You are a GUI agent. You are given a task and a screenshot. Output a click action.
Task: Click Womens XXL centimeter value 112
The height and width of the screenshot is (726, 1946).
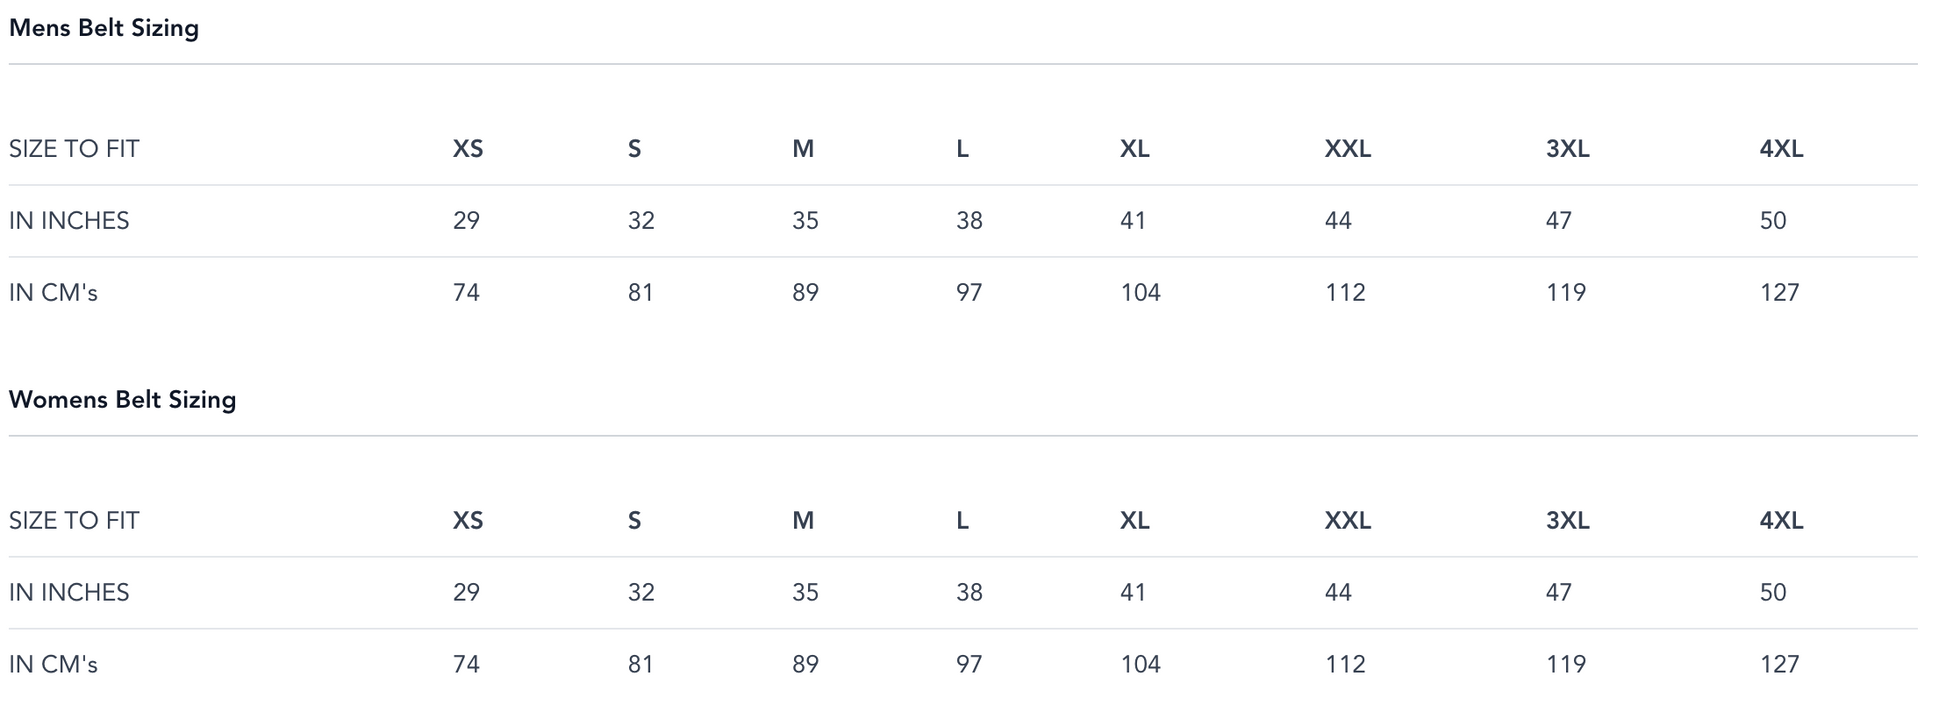coord(1345,665)
